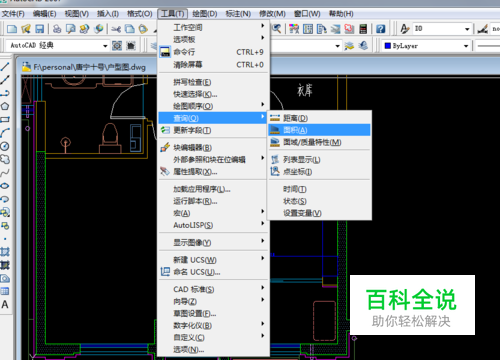This screenshot has height=360, width=500.
Task: Select the Arc draw tool
Action: coord(5,133)
